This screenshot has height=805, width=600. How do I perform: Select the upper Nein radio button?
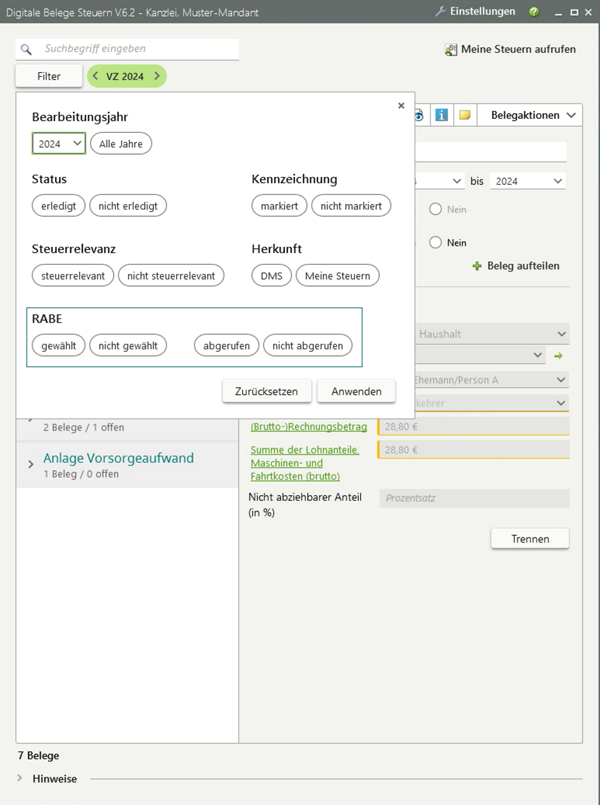click(x=436, y=209)
